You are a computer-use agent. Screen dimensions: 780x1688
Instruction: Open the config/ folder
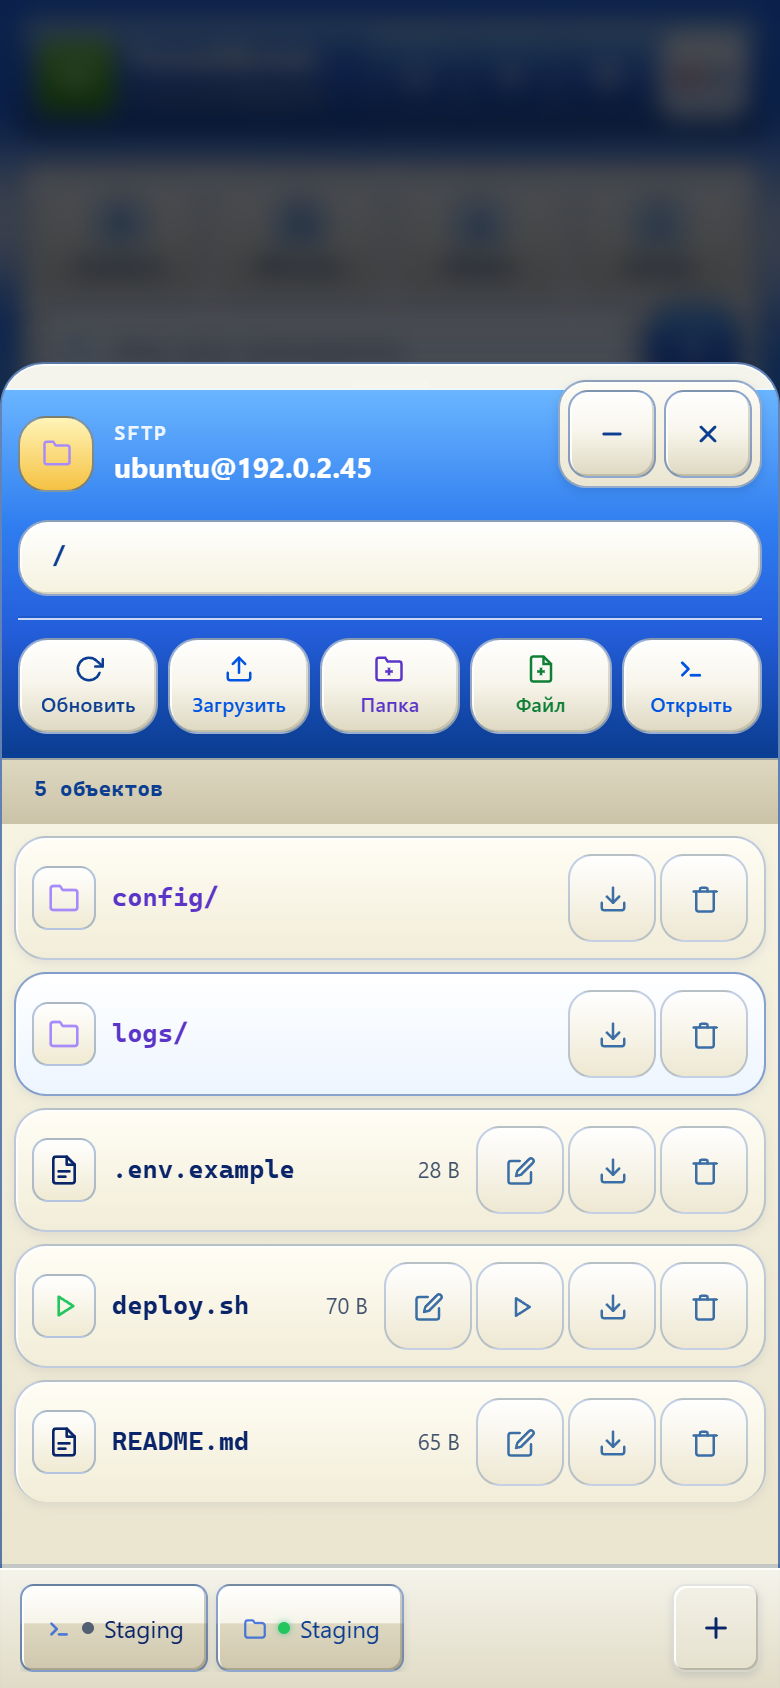(x=164, y=898)
